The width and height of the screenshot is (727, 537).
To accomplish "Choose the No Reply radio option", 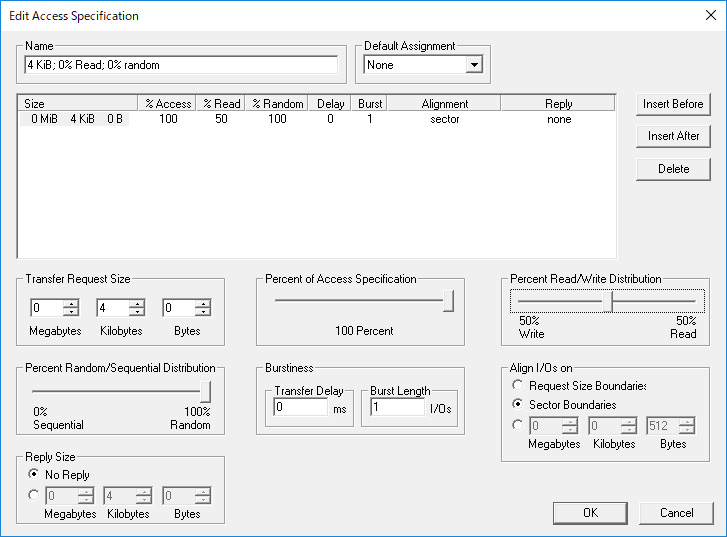I will [x=33, y=474].
